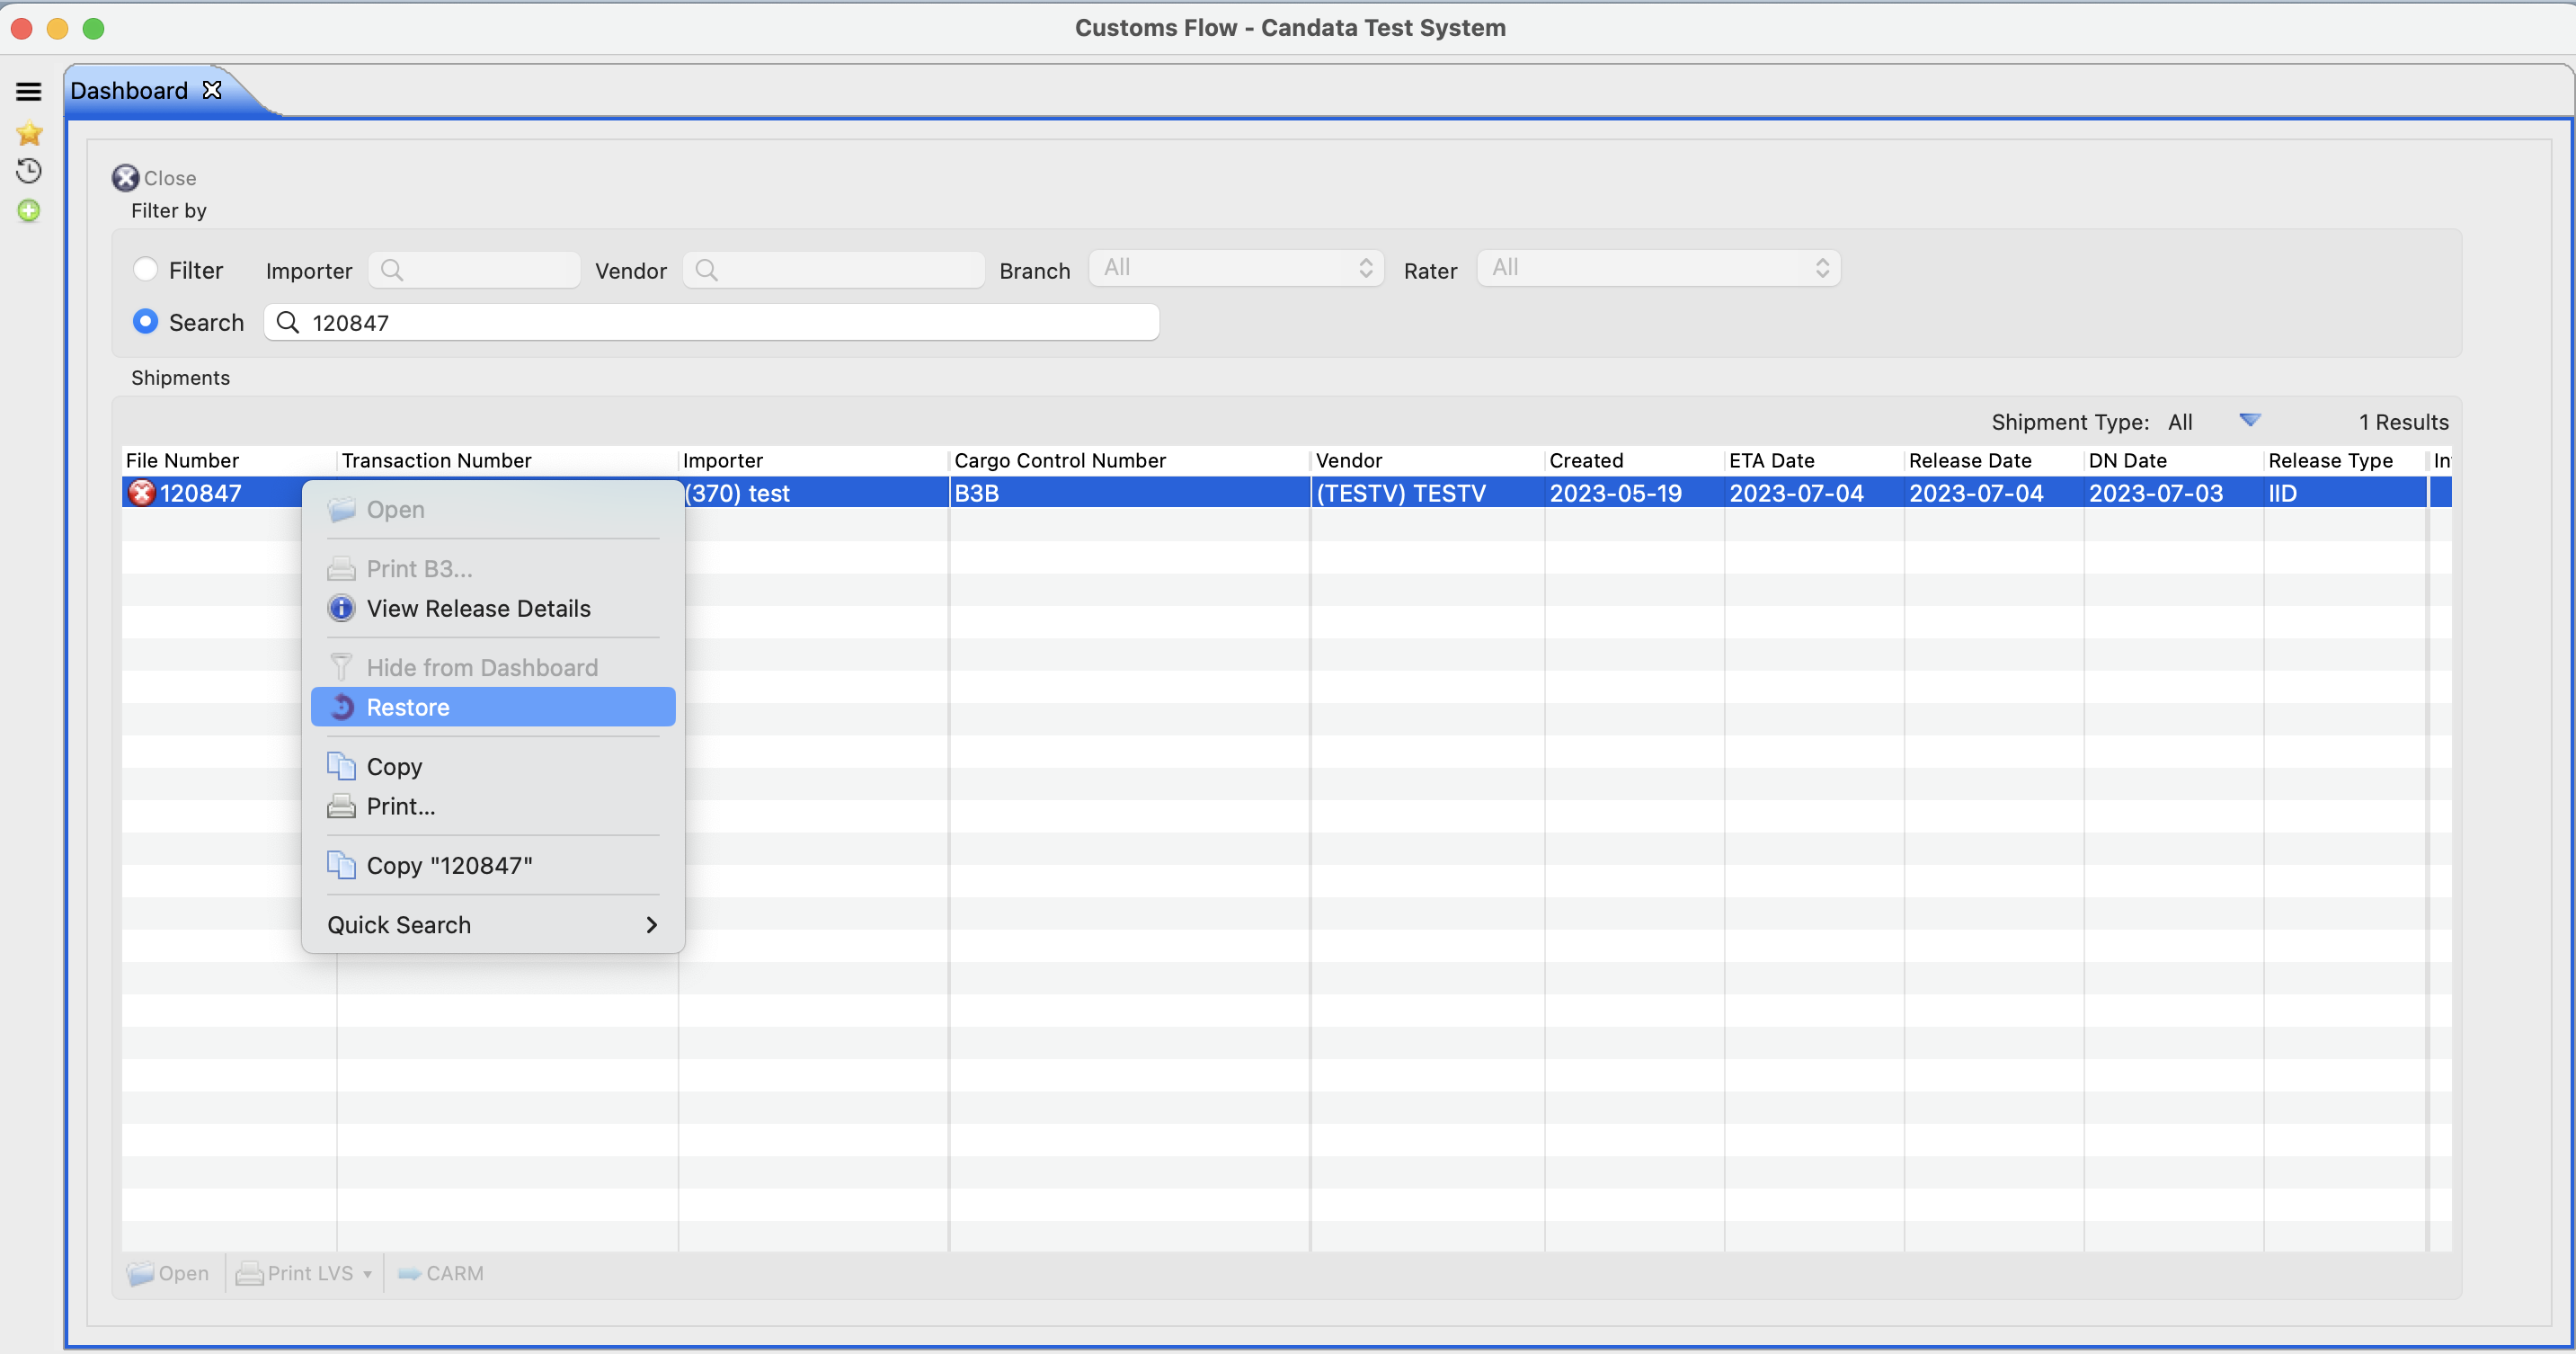Click the magnifier icon in Search box
2576x1354 pixels.
click(287, 322)
